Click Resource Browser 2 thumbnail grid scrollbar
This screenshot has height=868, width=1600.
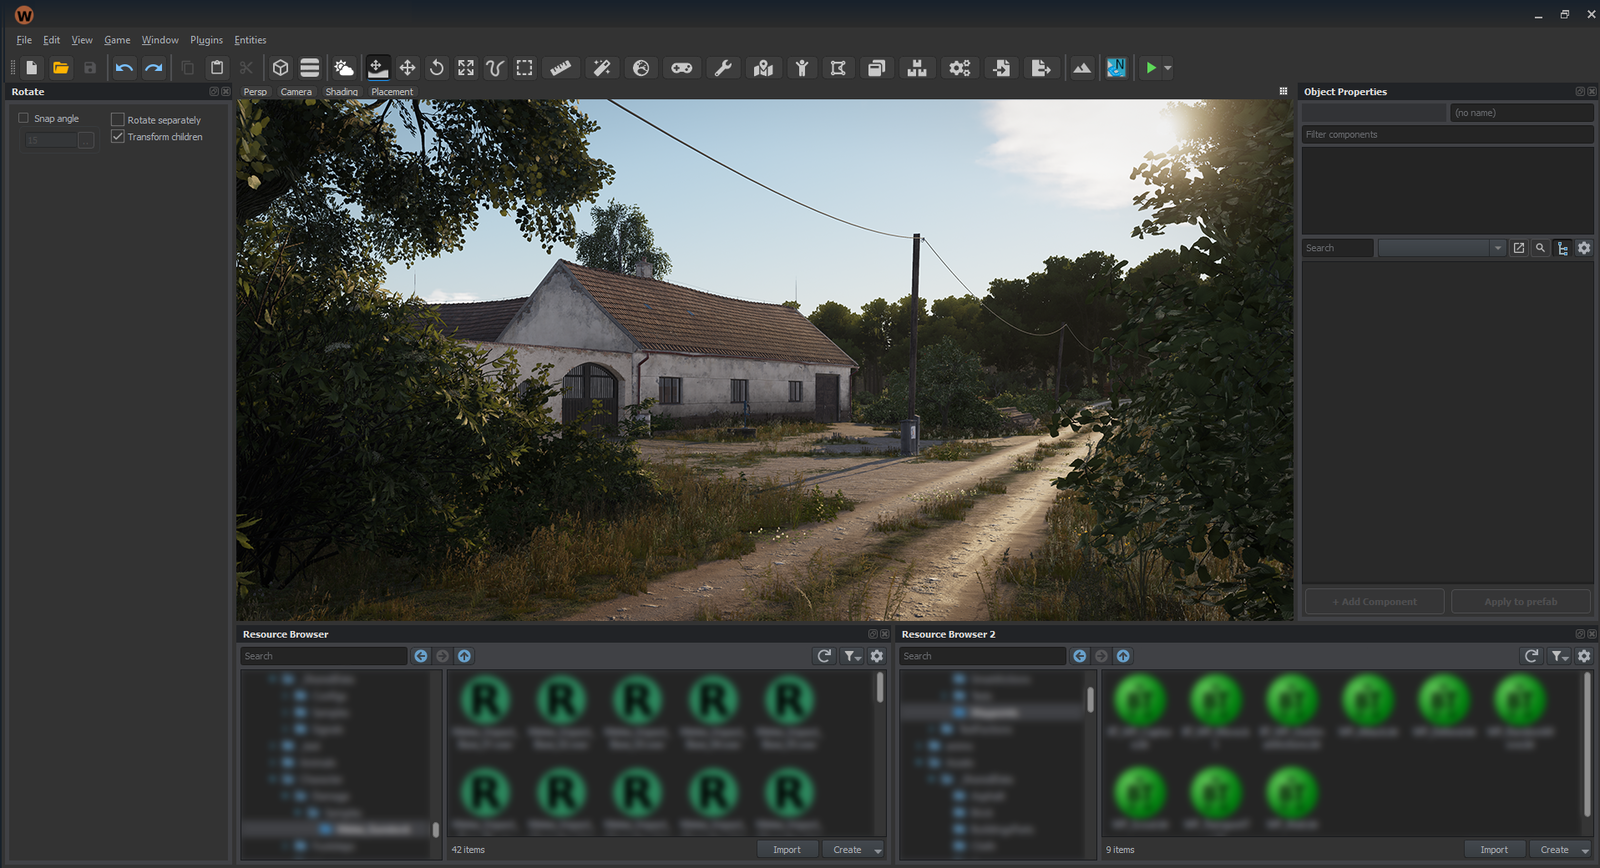1587,743
